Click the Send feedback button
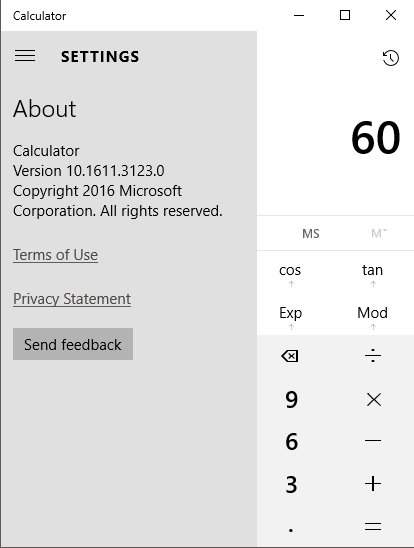Viewport: 414px width, 548px height. coord(73,344)
